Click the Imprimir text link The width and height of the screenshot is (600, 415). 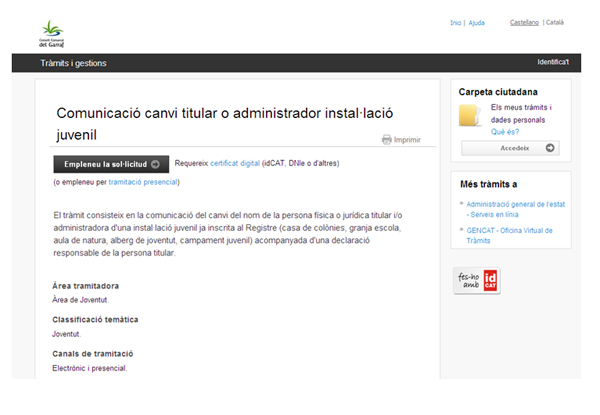click(407, 140)
